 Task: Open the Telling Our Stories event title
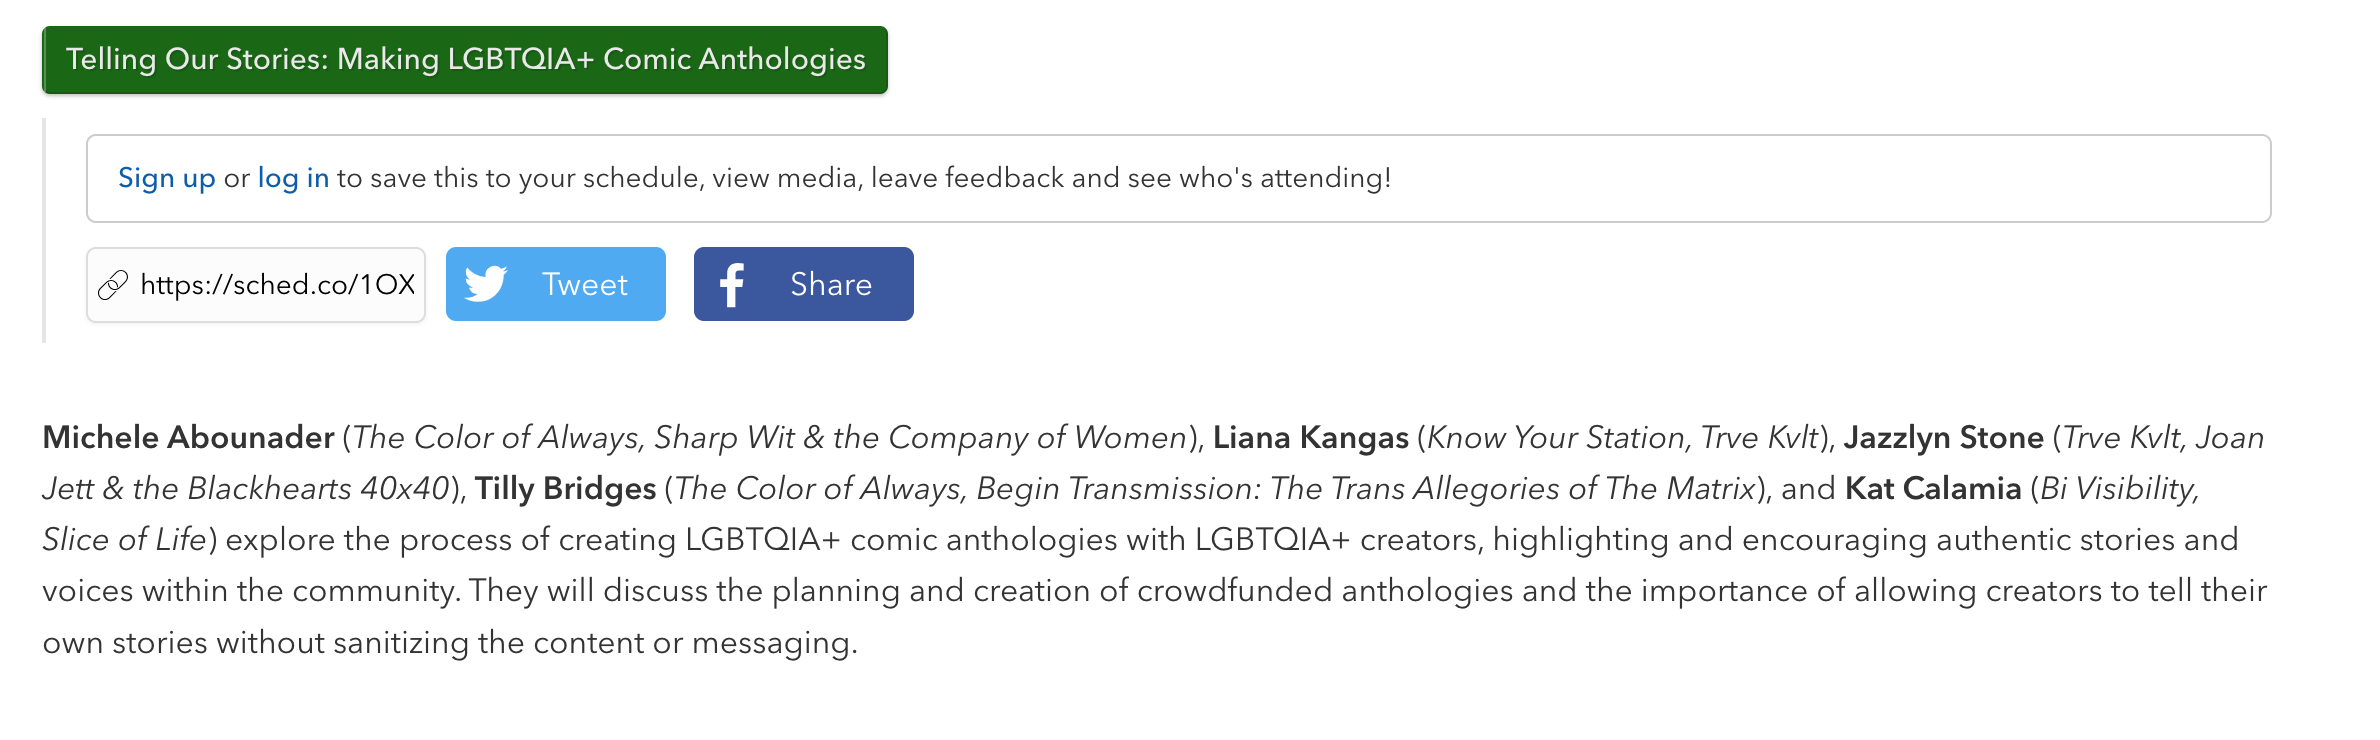(x=465, y=60)
